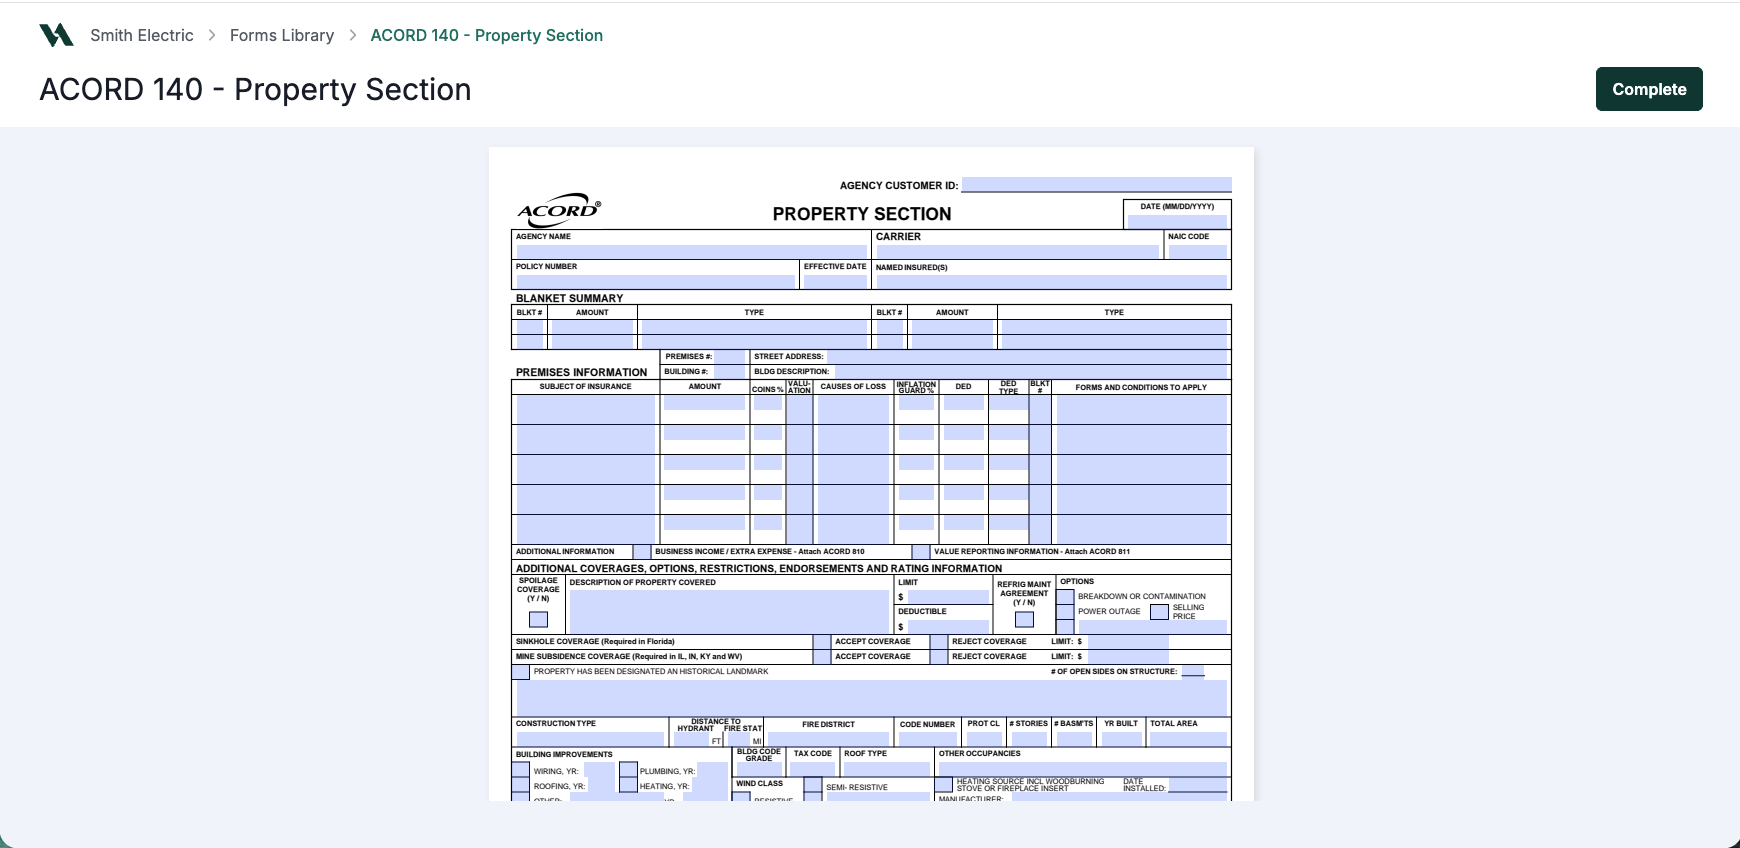Image resolution: width=1740 pixels, height=848 pixels.
Task: Check the Selling Price option
Action: (1159, 612)
